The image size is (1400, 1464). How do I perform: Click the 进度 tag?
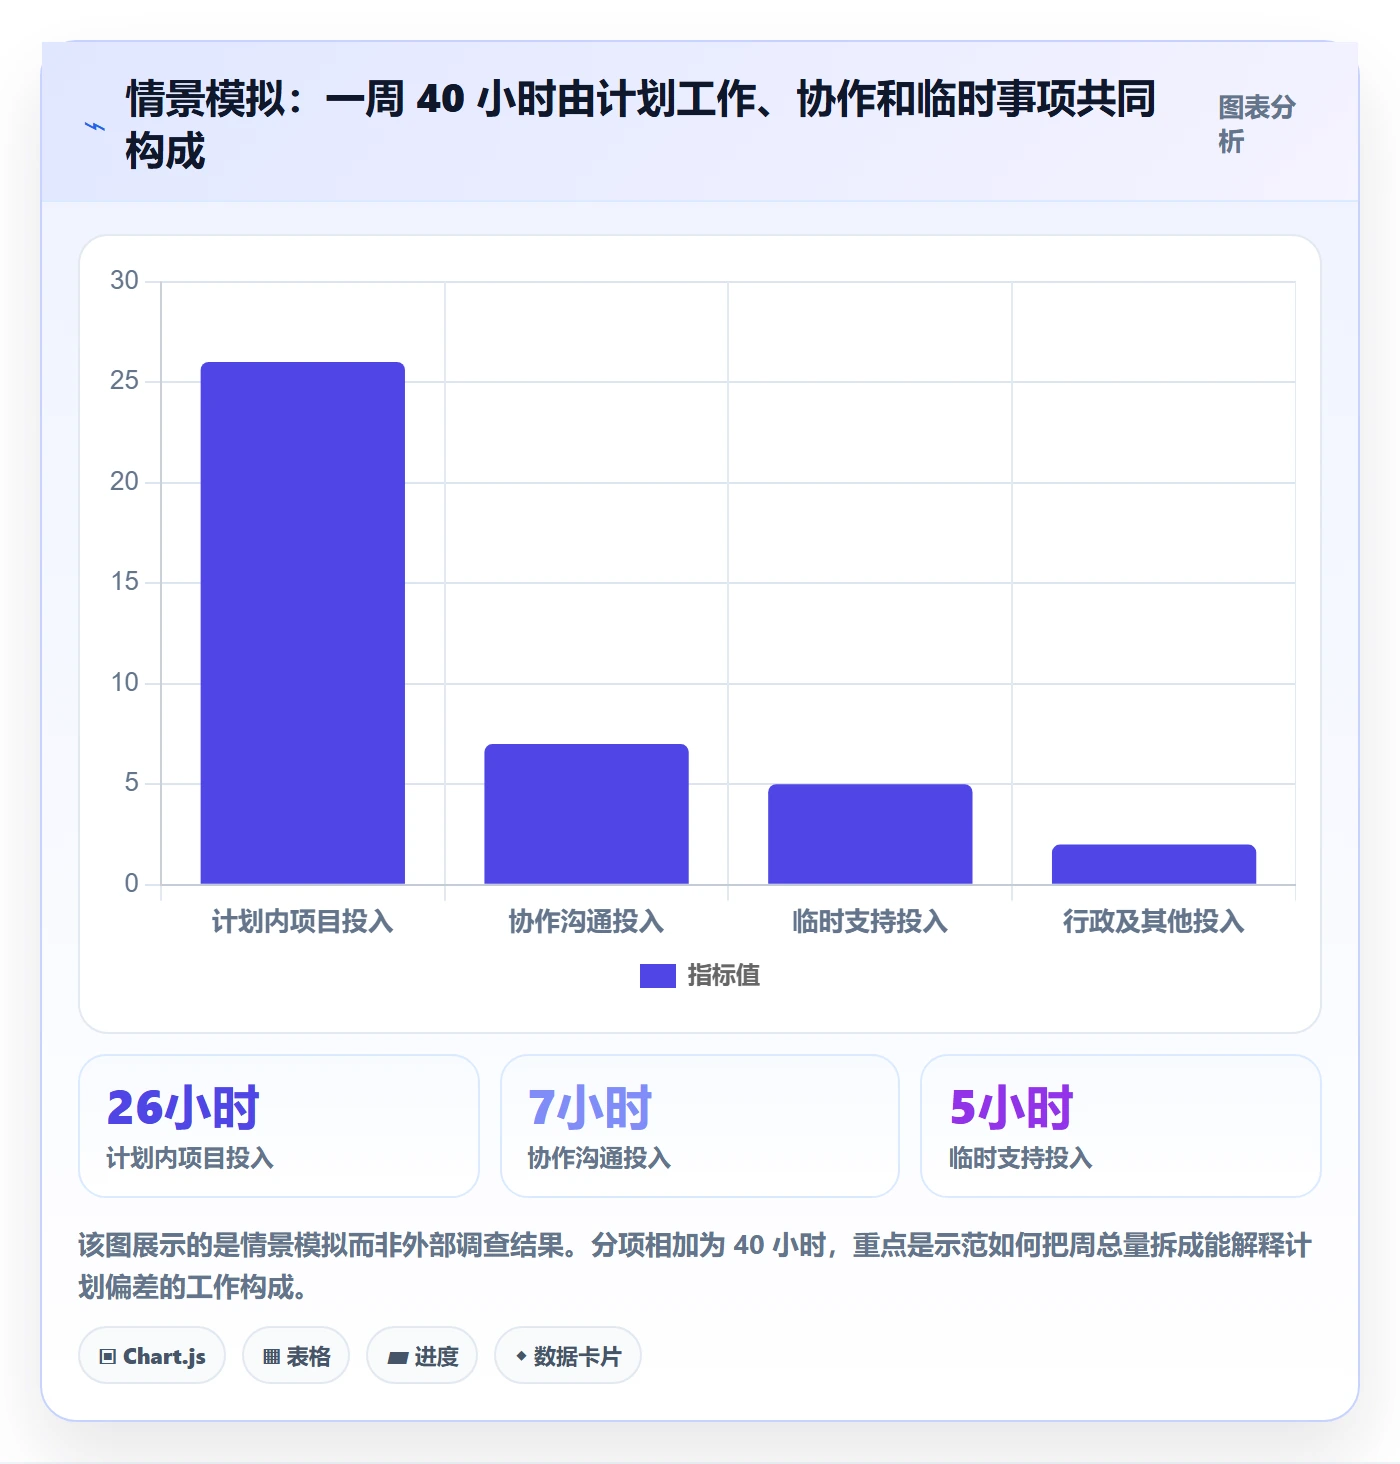(422, 1356)
